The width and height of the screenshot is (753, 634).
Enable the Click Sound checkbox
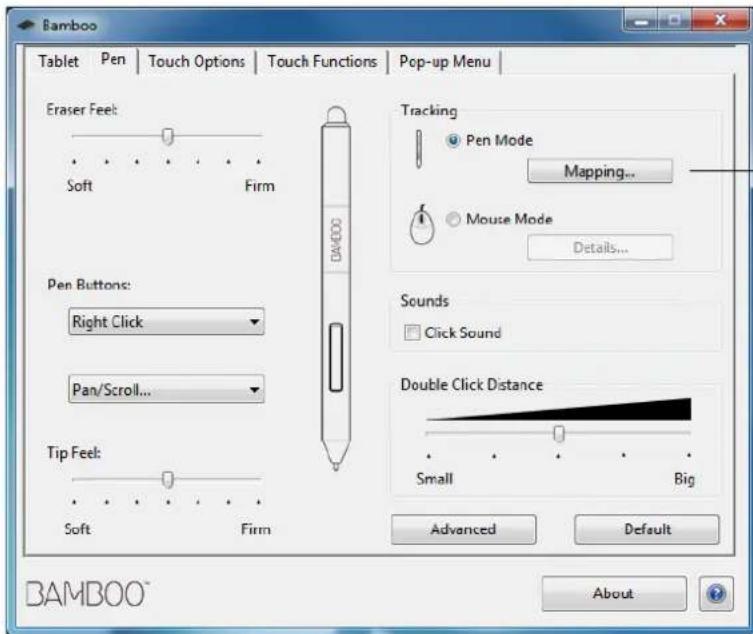point(412,332)
